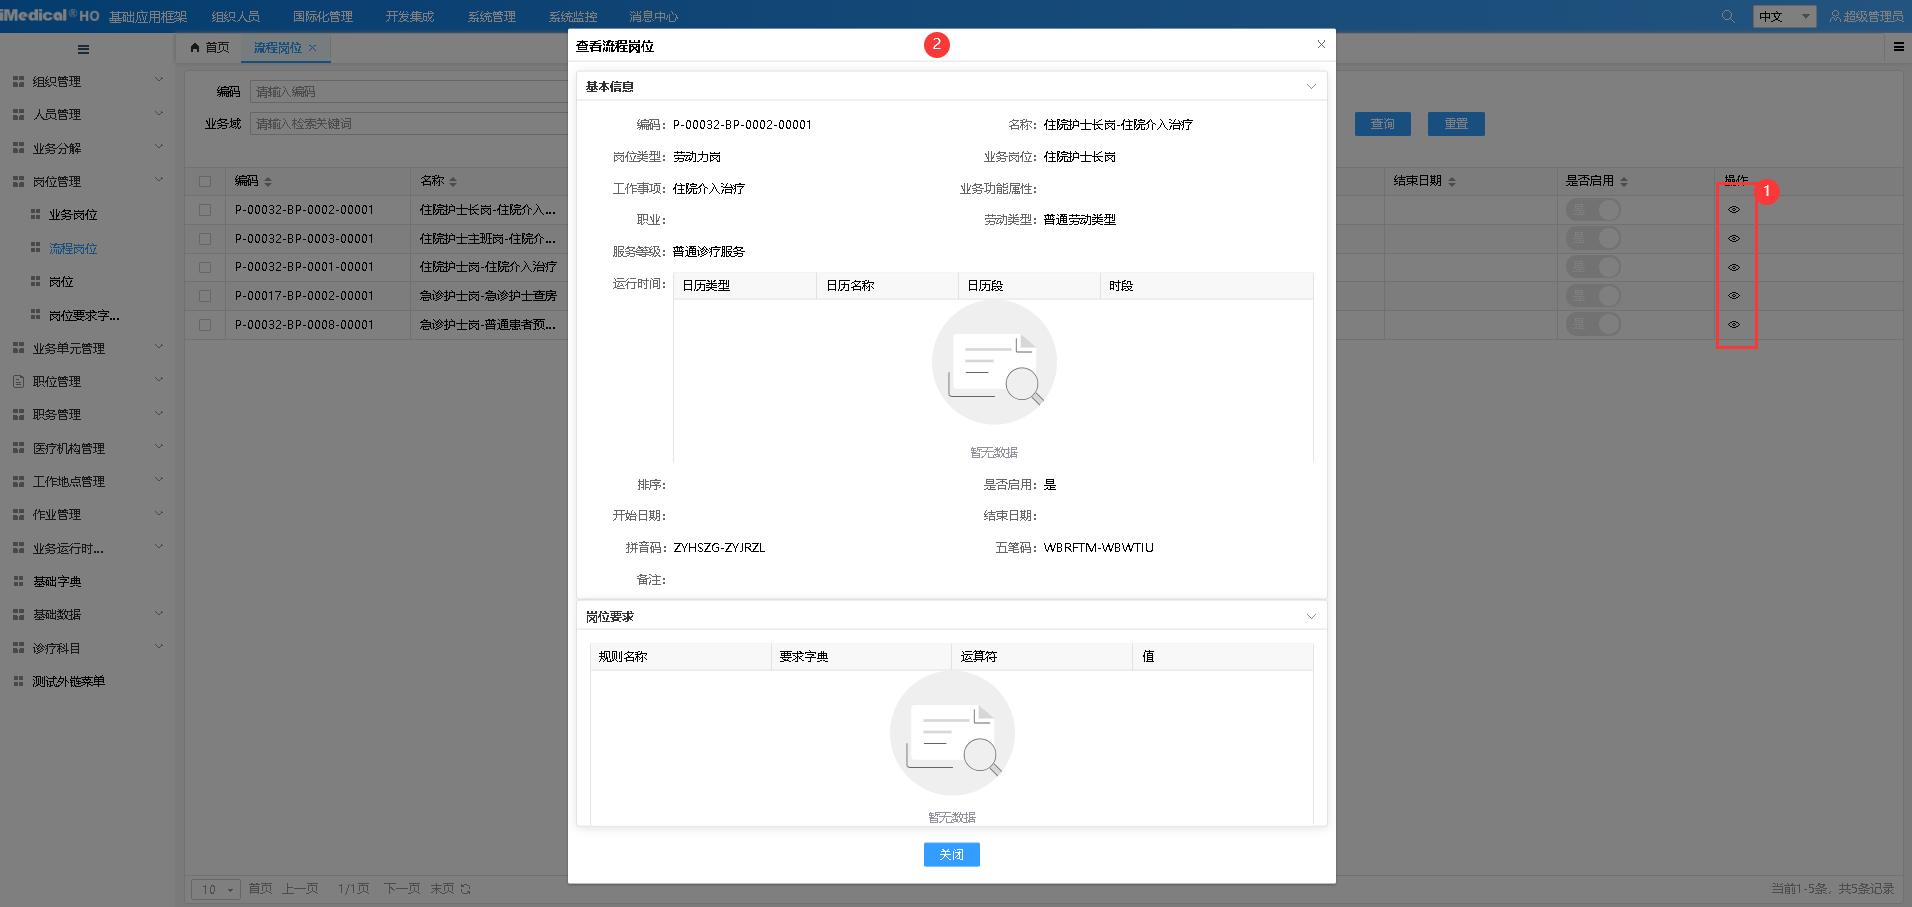Click the home icon tab 首页
This screenshot has width=1912, height=907.
pyautogui.click(x=210, y=48)
